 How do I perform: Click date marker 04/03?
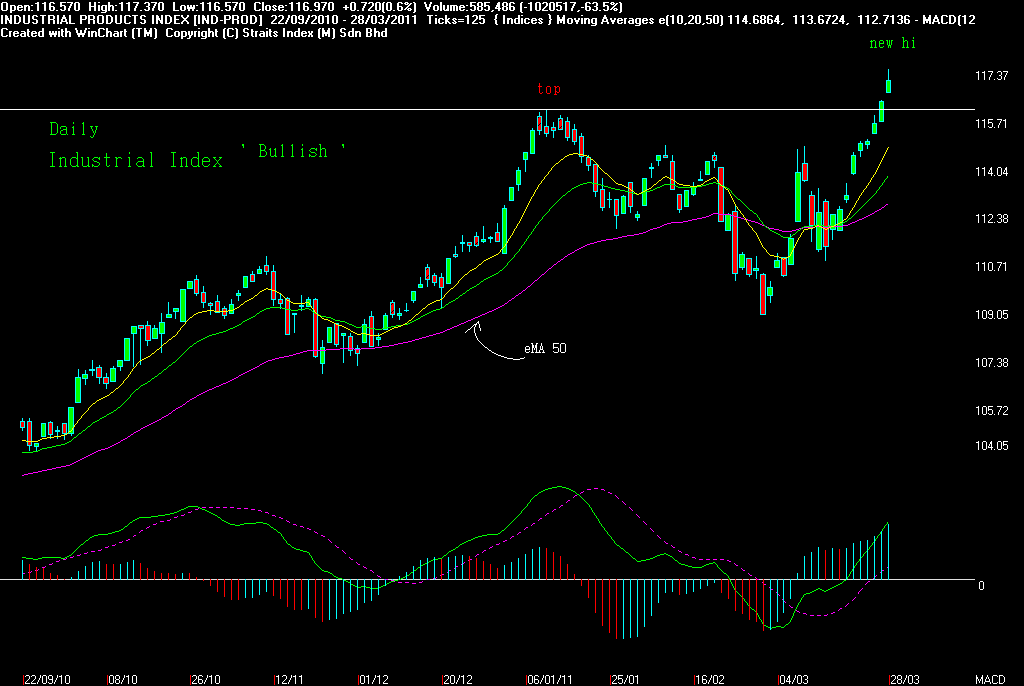(793, 679)
